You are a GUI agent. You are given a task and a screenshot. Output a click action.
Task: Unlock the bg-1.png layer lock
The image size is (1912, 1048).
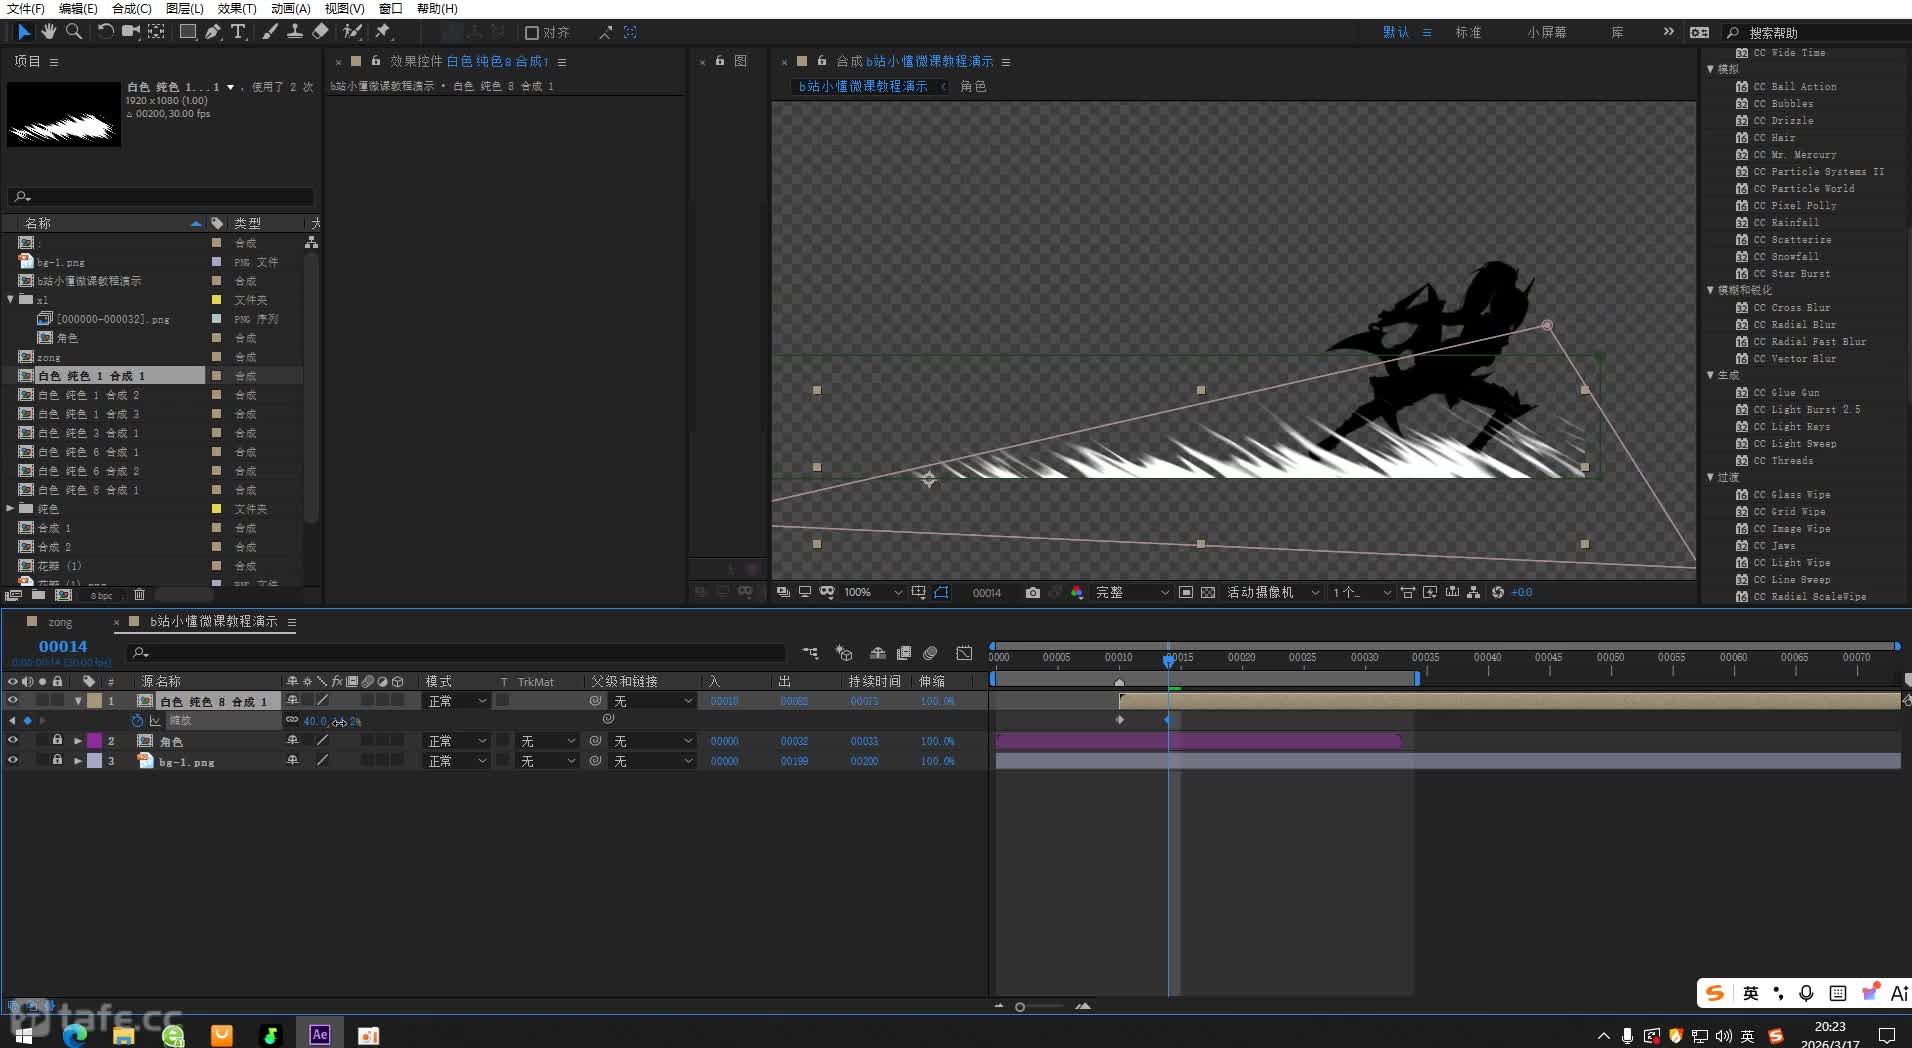[x=57, y=761]
